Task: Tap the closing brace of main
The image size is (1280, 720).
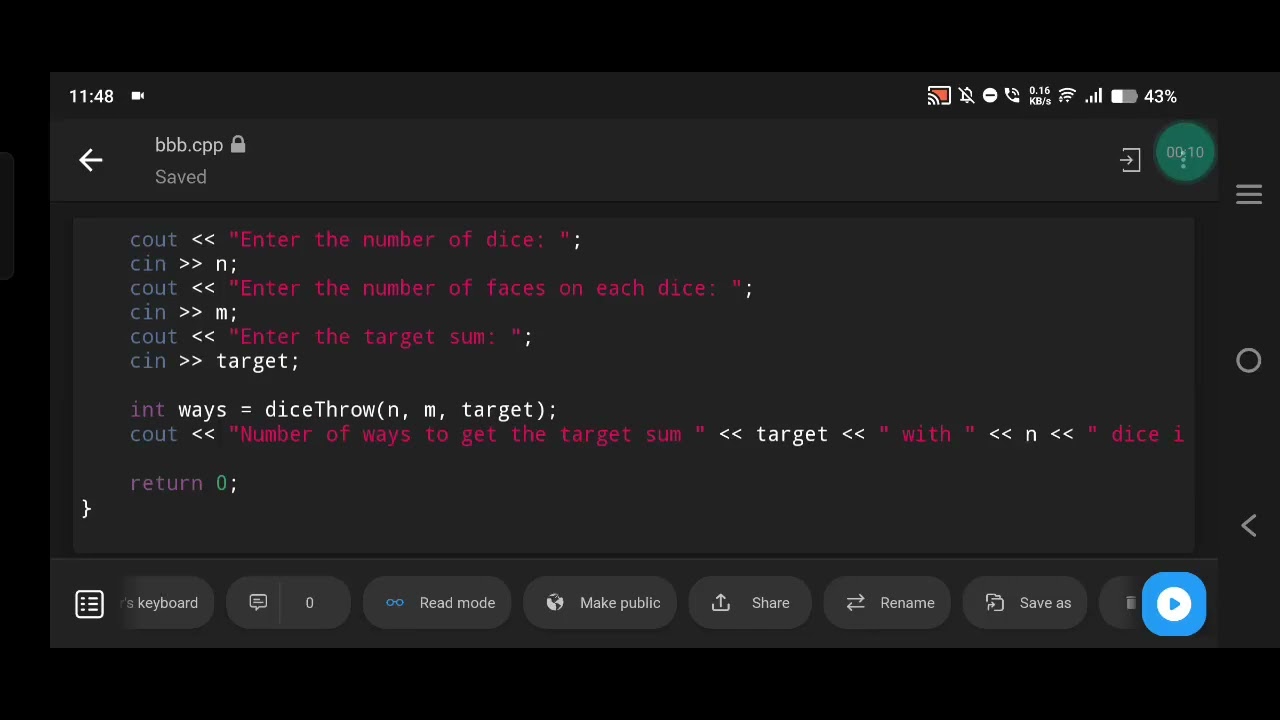Action: [86, 508]
